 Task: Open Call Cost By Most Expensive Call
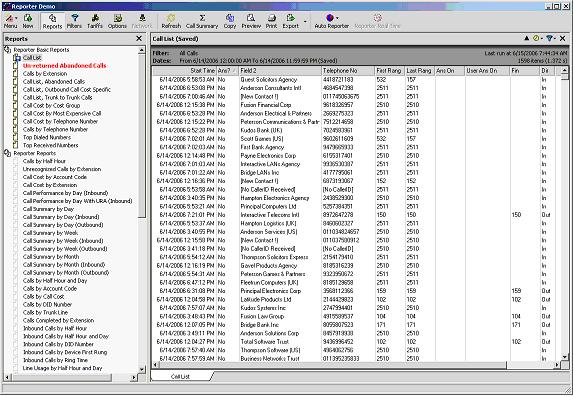point(62,113)
